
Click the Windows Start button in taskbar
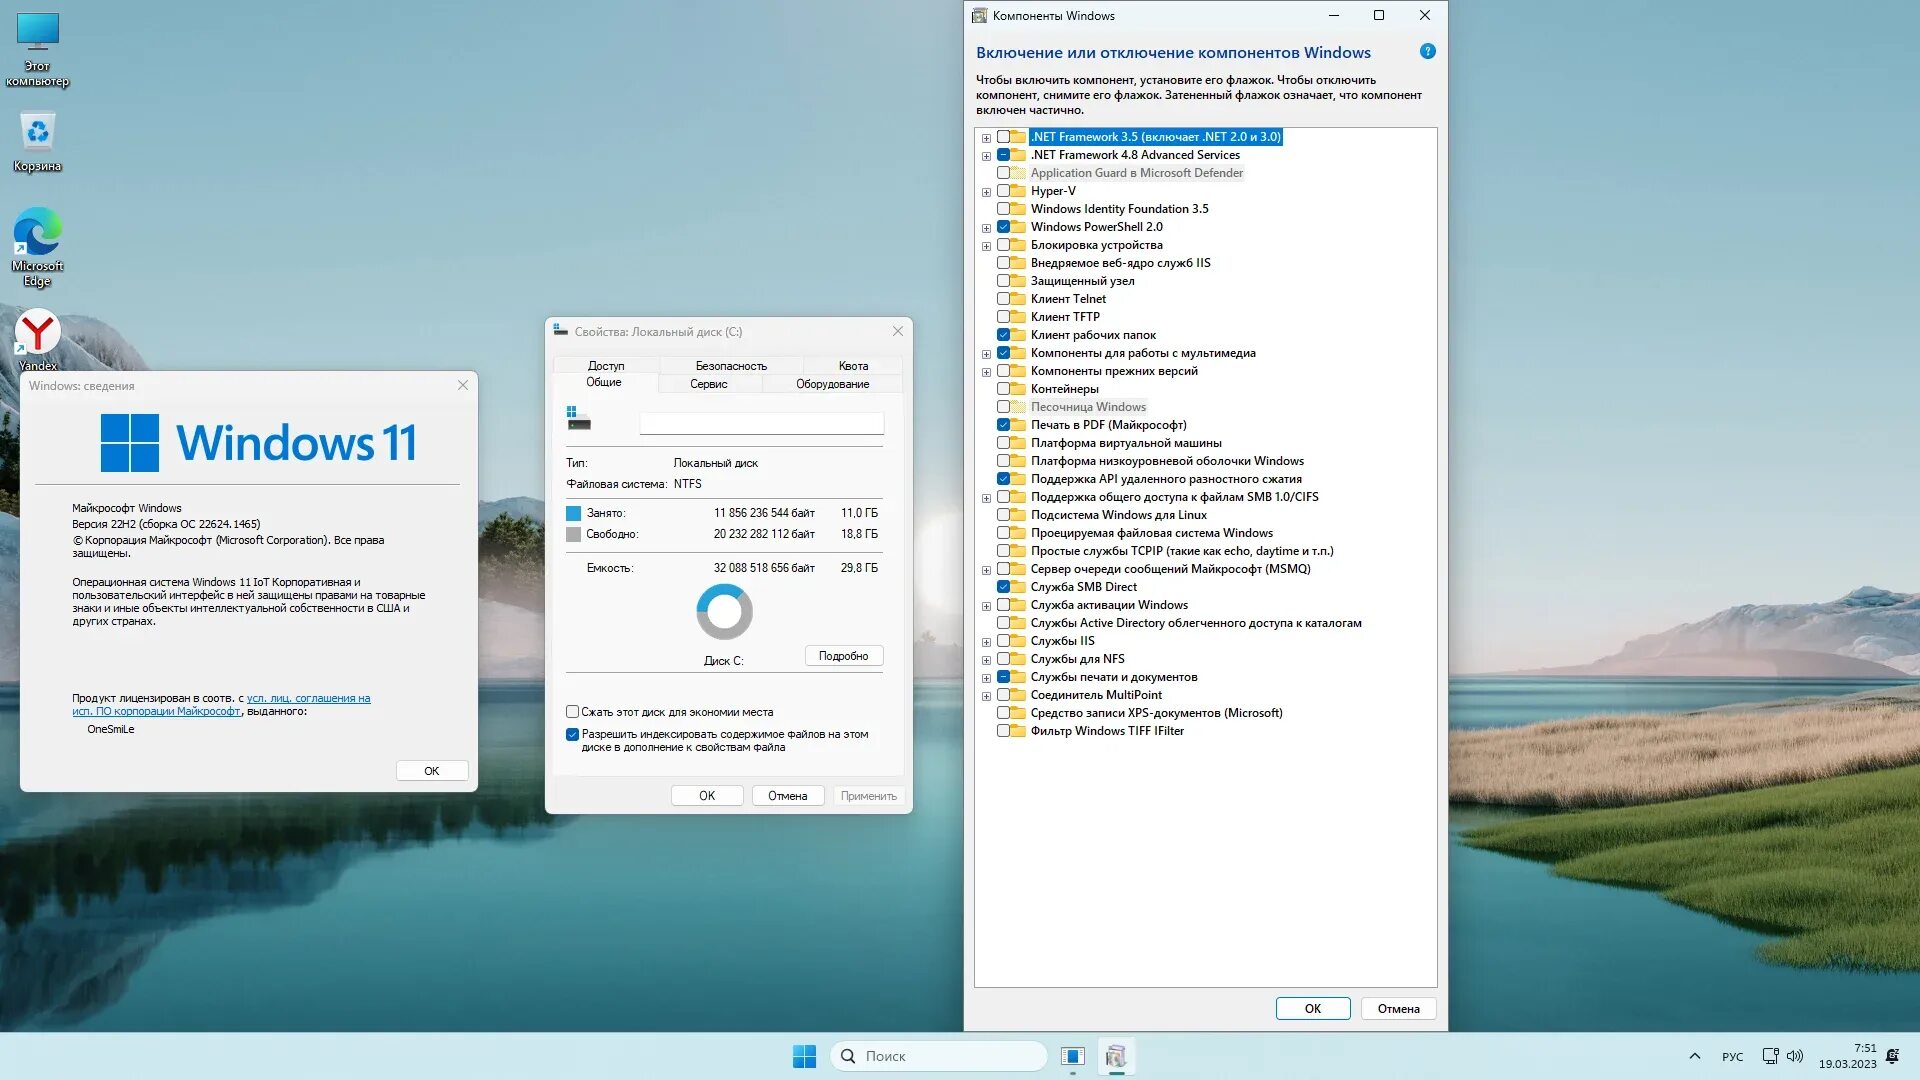click(x=804, y=1056)
